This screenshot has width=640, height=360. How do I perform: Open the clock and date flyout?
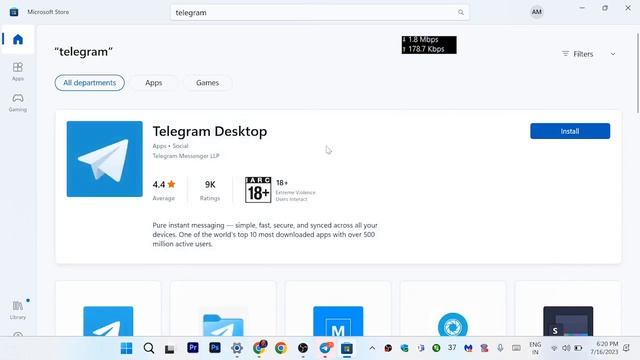pos(604,348)
